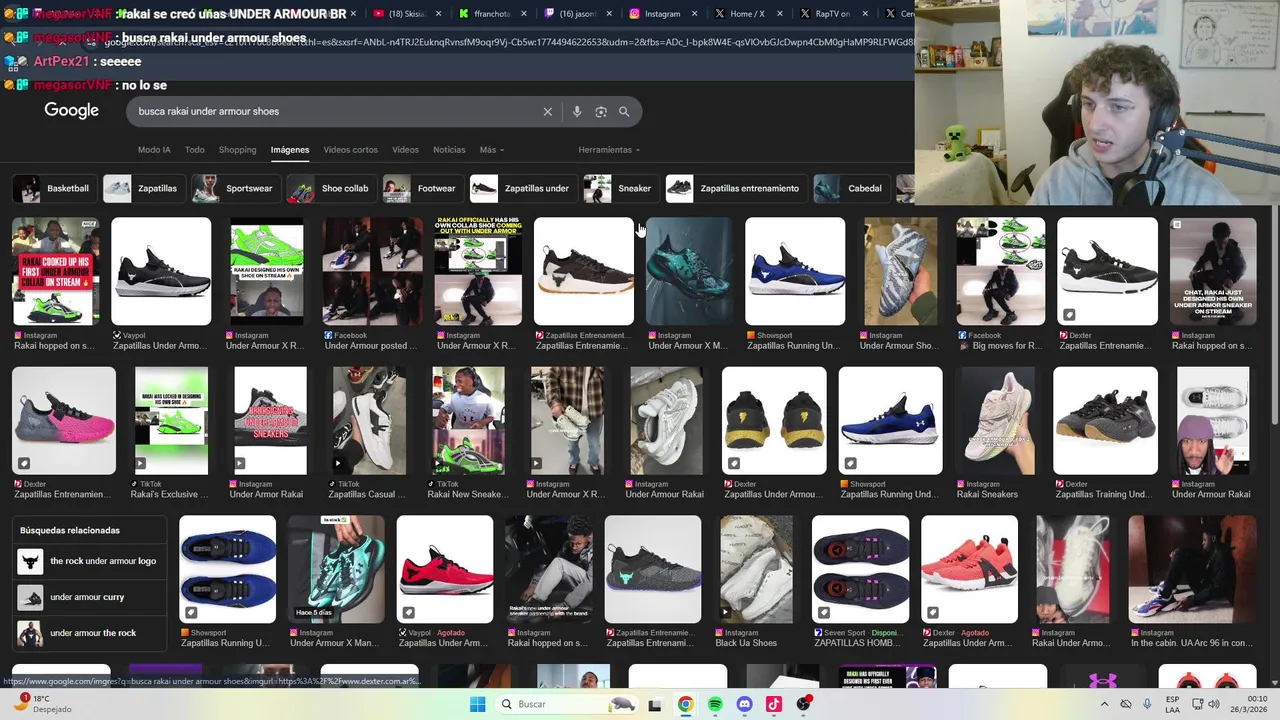Open 'Zapatillas Training Und...' Dexter result

click(1105, 420)
